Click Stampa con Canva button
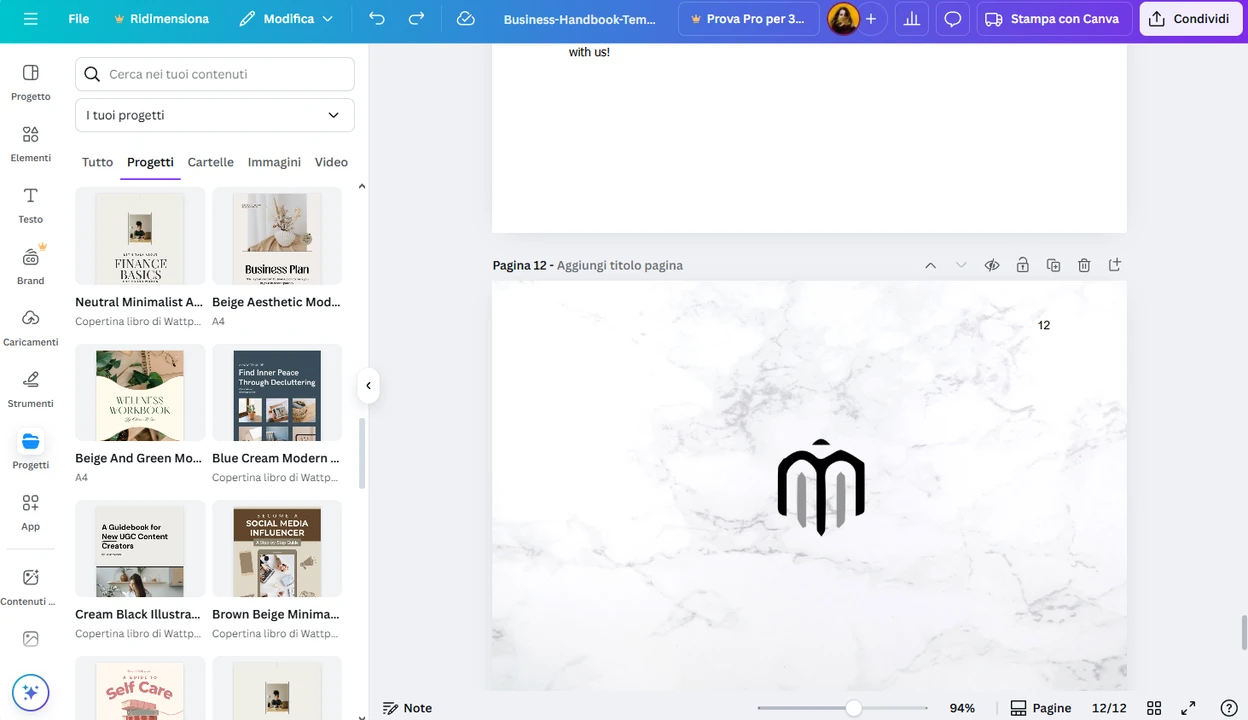1248x720 pixels. [1054, 19]
